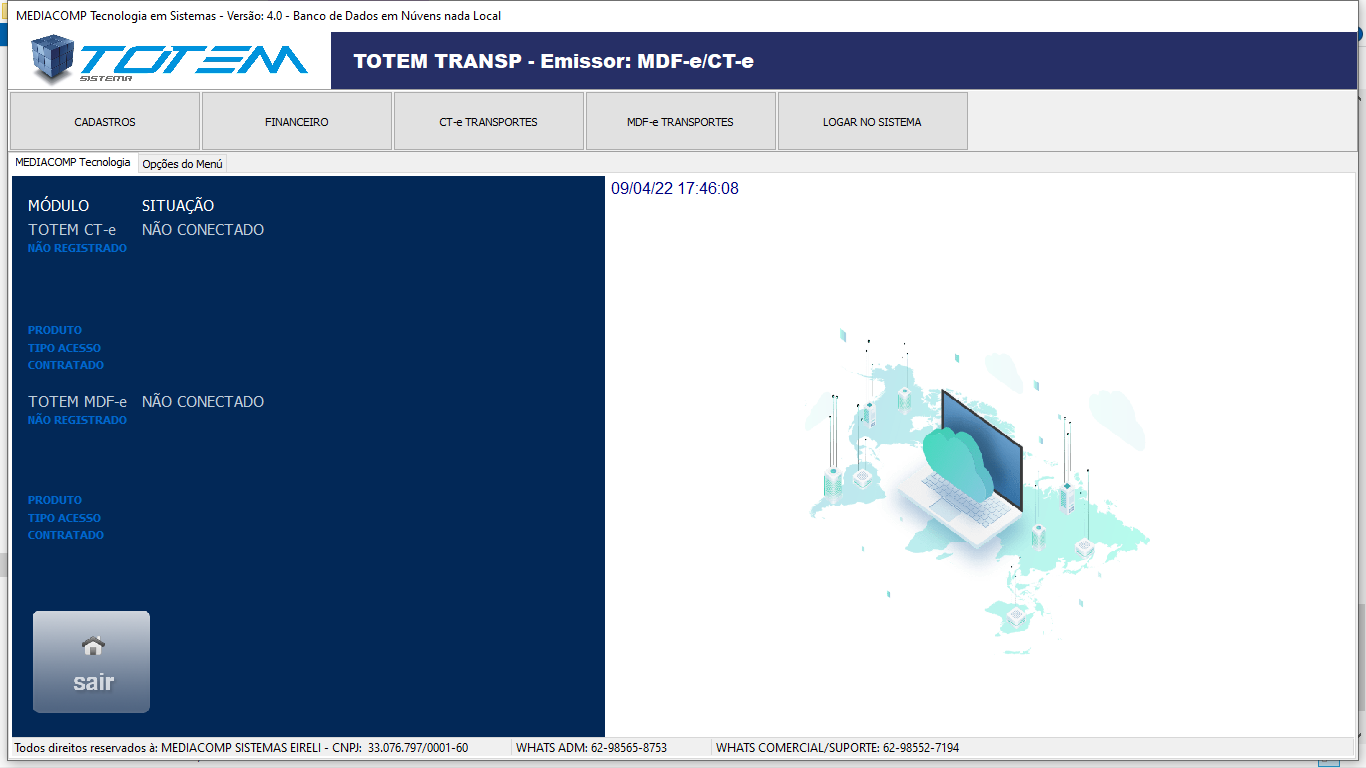
Task: Click NÃO REGISTRADO under TOTEM MDF-e
Action: [77, 420]
